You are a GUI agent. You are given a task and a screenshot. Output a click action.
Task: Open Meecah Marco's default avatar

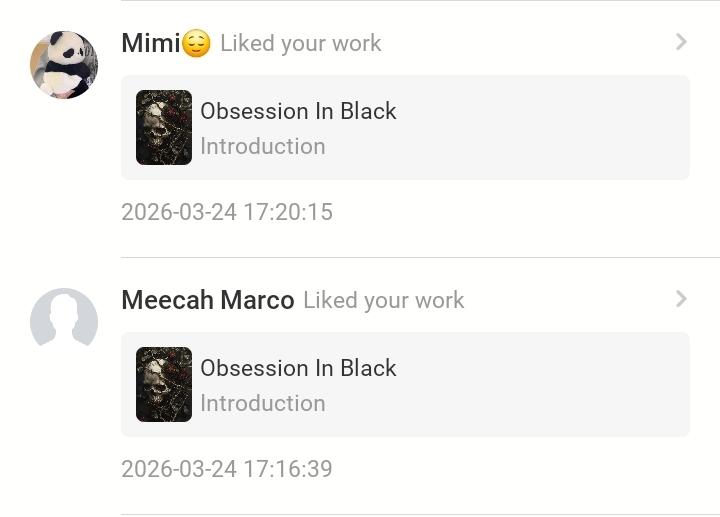click(64, 321)
